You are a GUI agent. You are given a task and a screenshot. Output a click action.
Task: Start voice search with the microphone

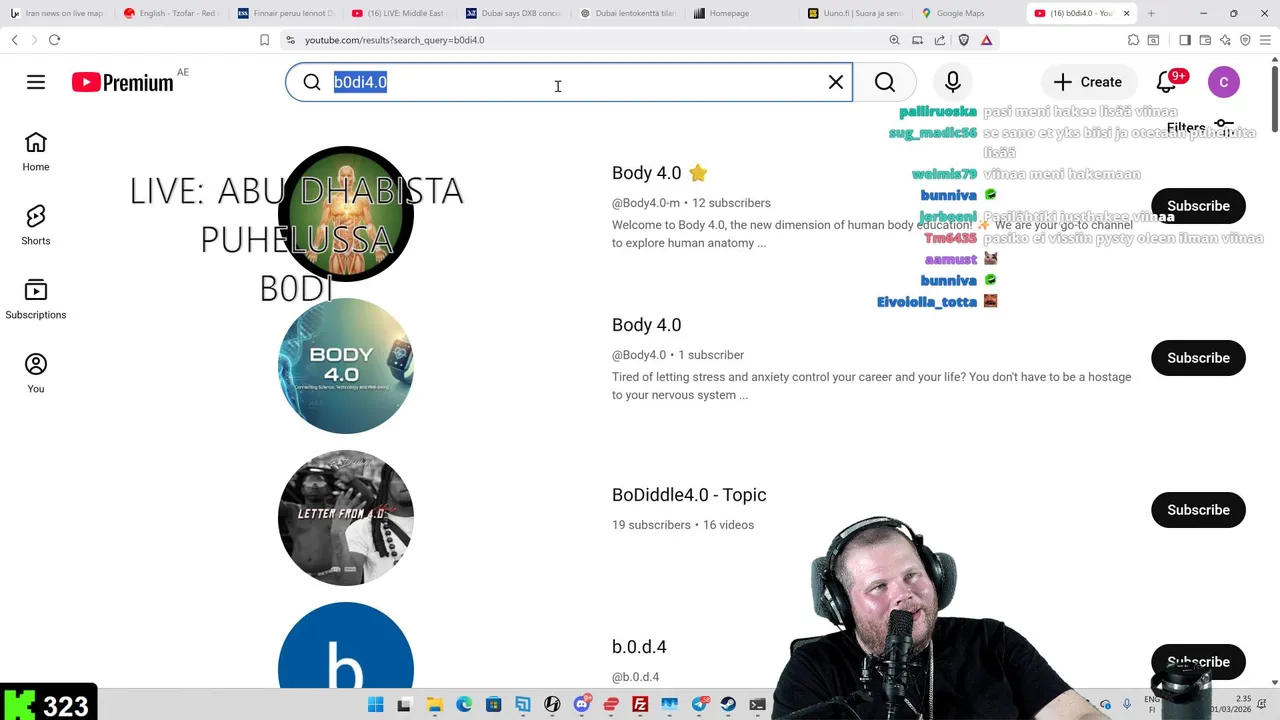click(952, 82)
